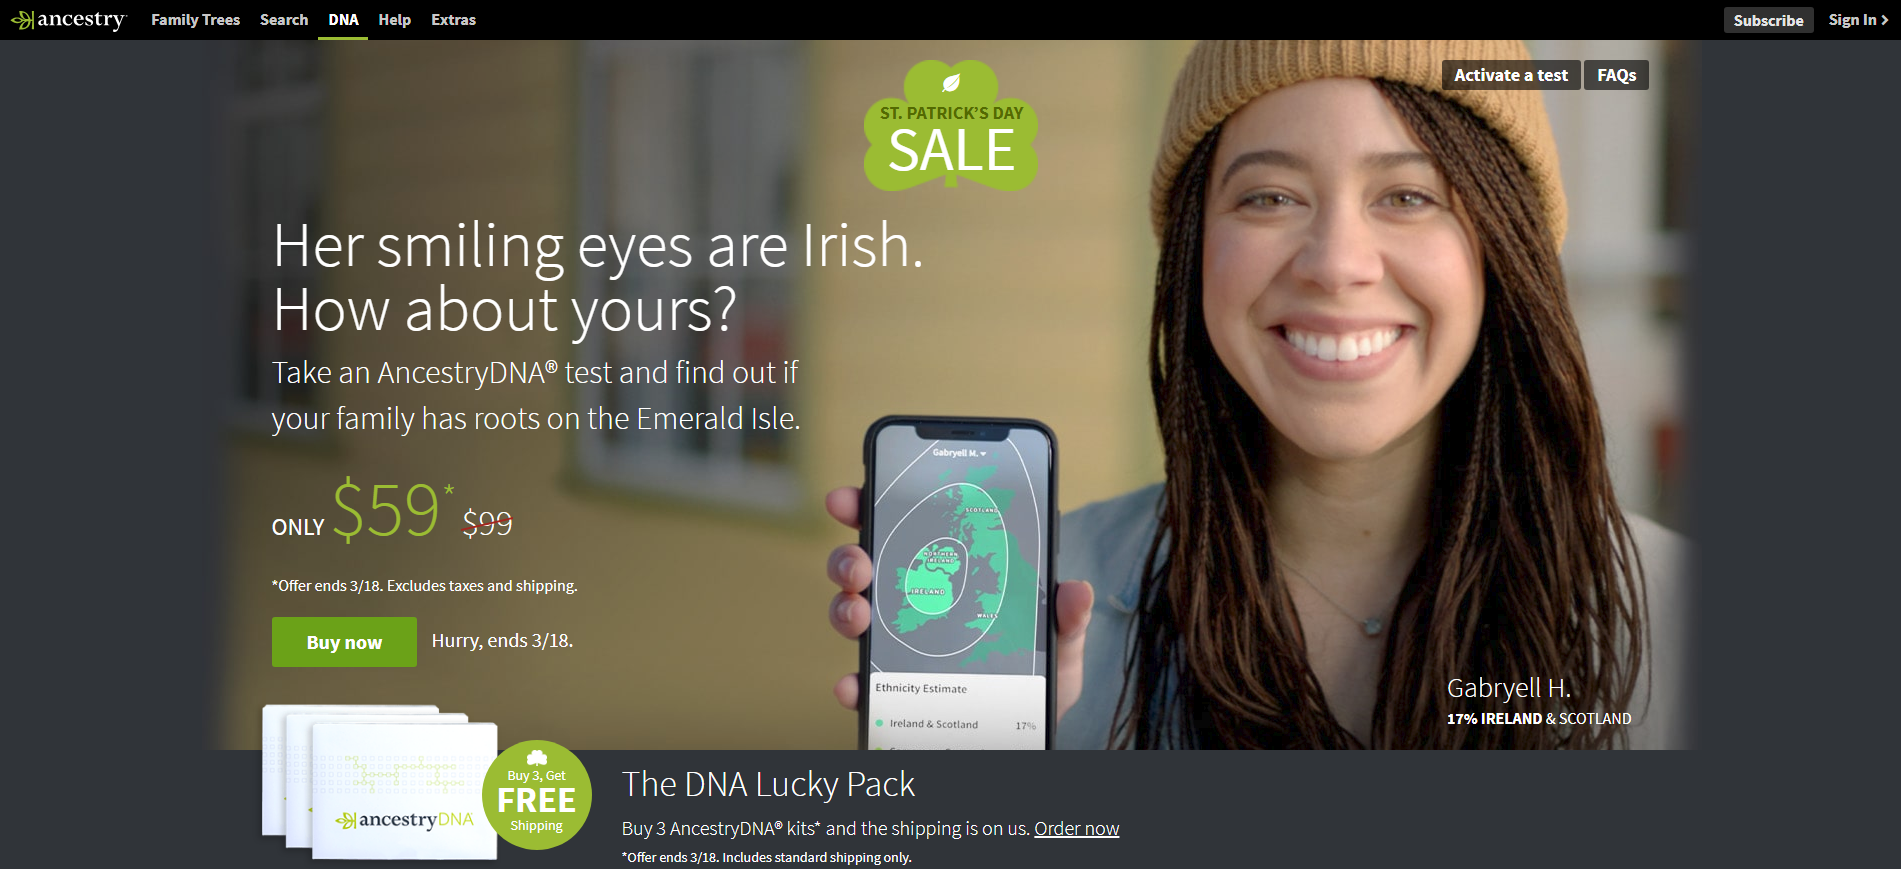Open the Extras menu
The width and height of the screenshot is (1901, 869).
[x=454, y=20]
